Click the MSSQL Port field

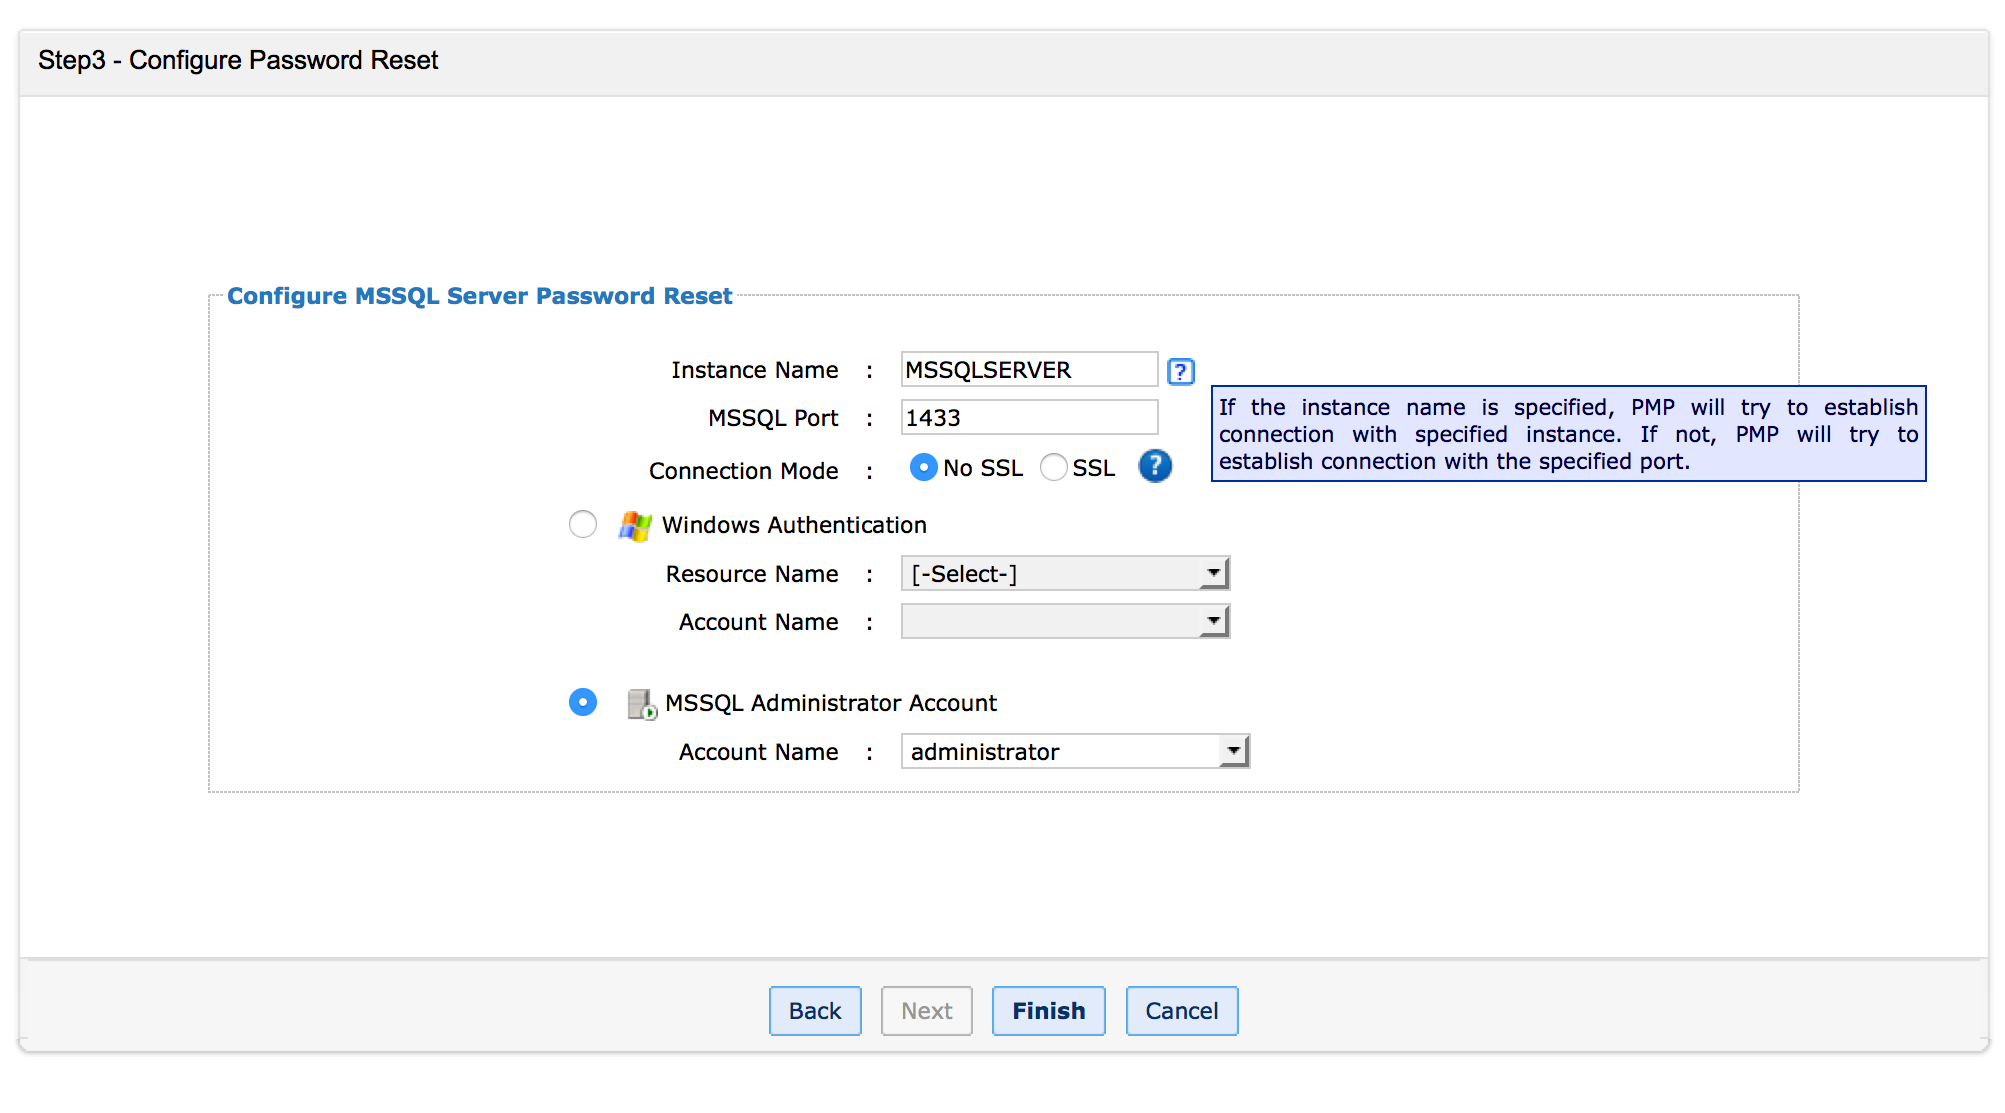pos(1028,417)
